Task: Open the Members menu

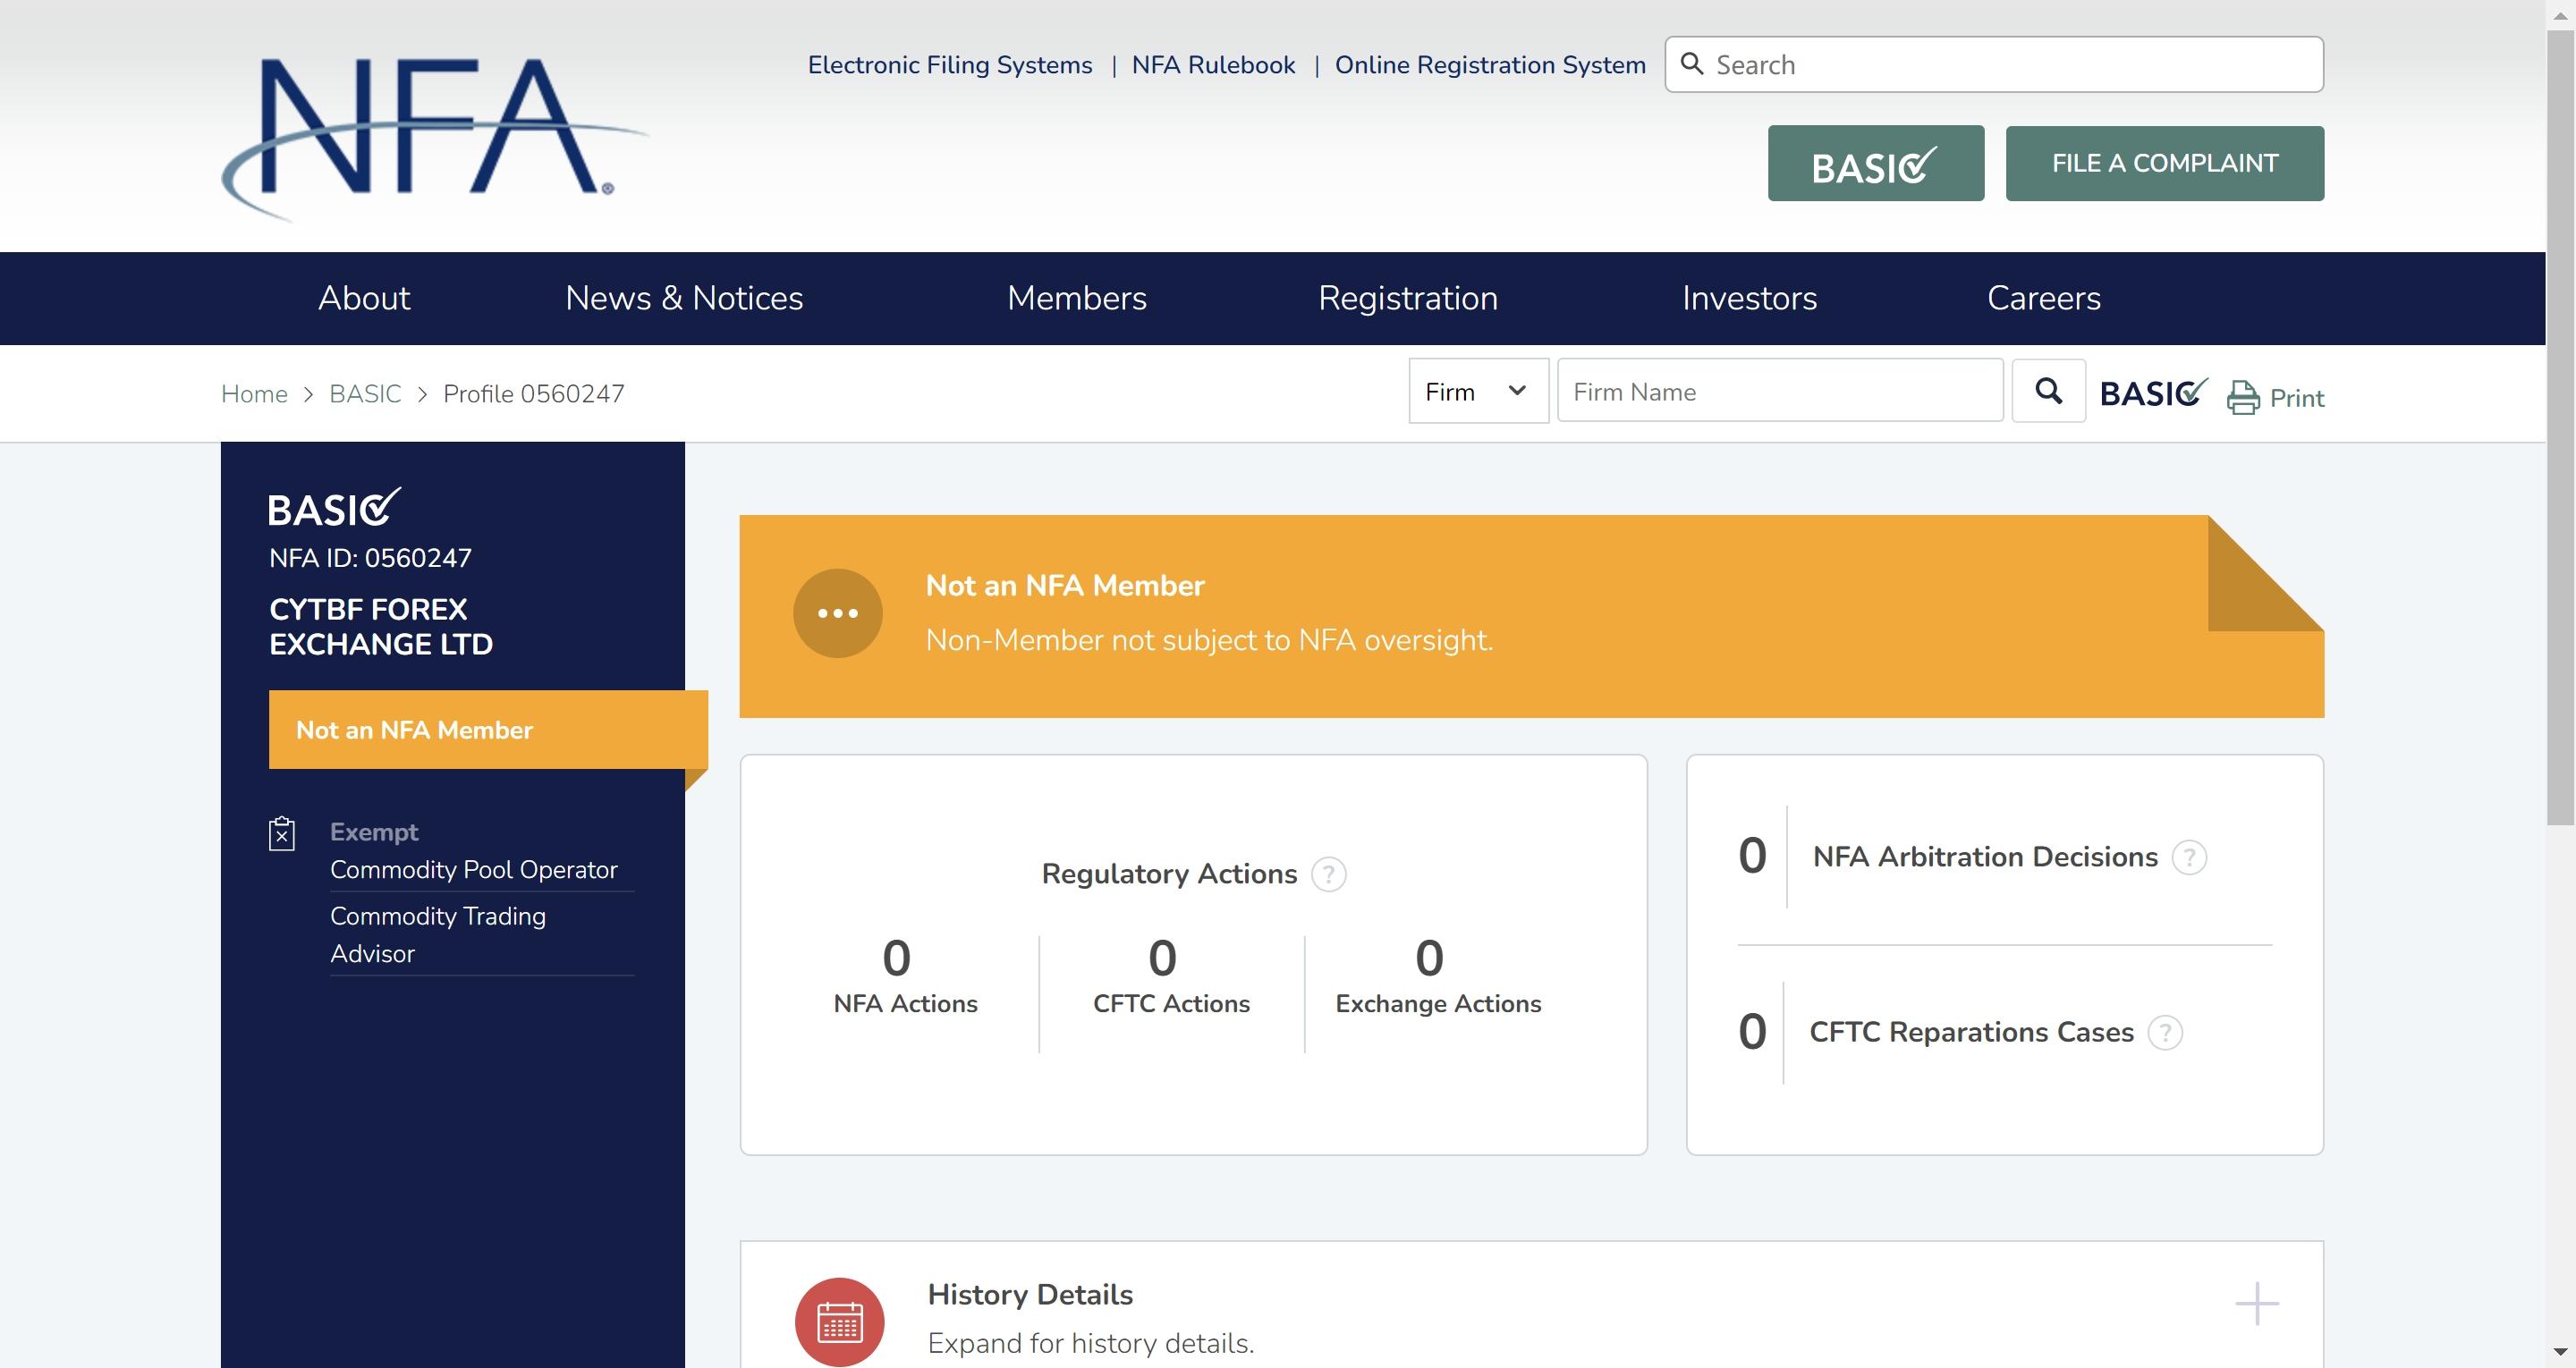Action: [1077, 298]
